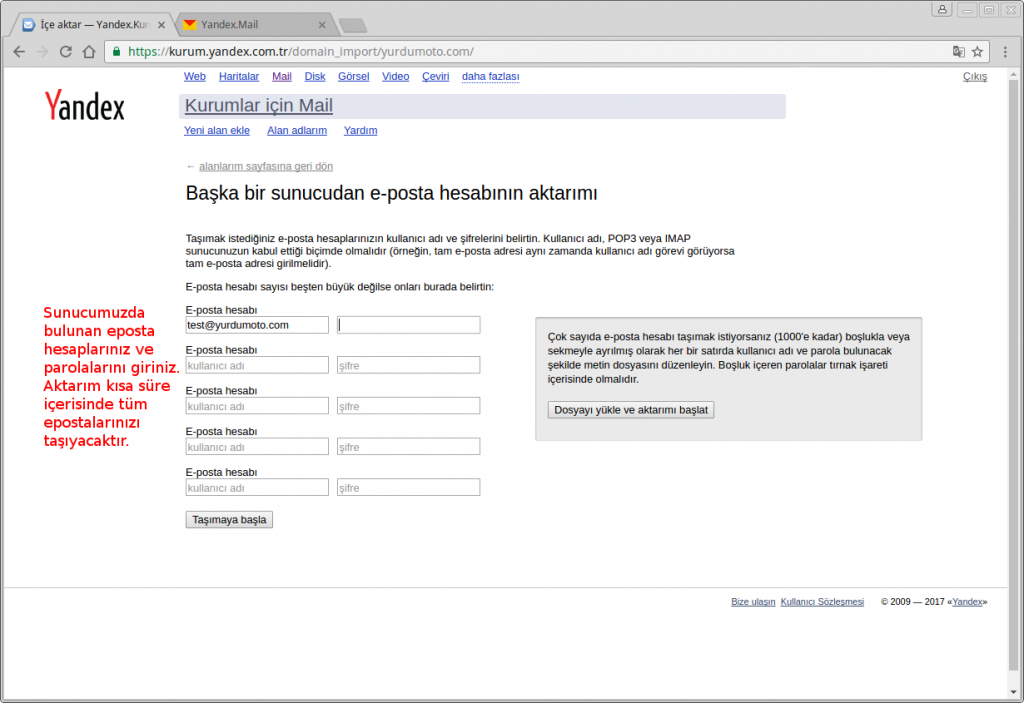Bookmark this page with the star icon
The image size is (1024, 703).
tap(978, 52)
